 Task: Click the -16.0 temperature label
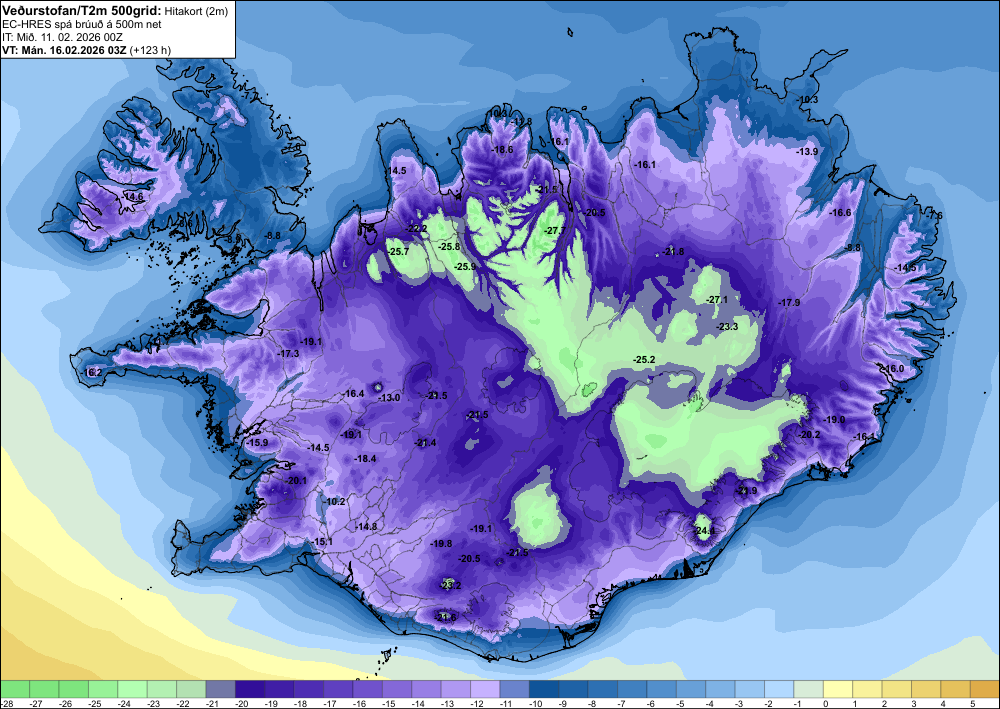[893, 369]
